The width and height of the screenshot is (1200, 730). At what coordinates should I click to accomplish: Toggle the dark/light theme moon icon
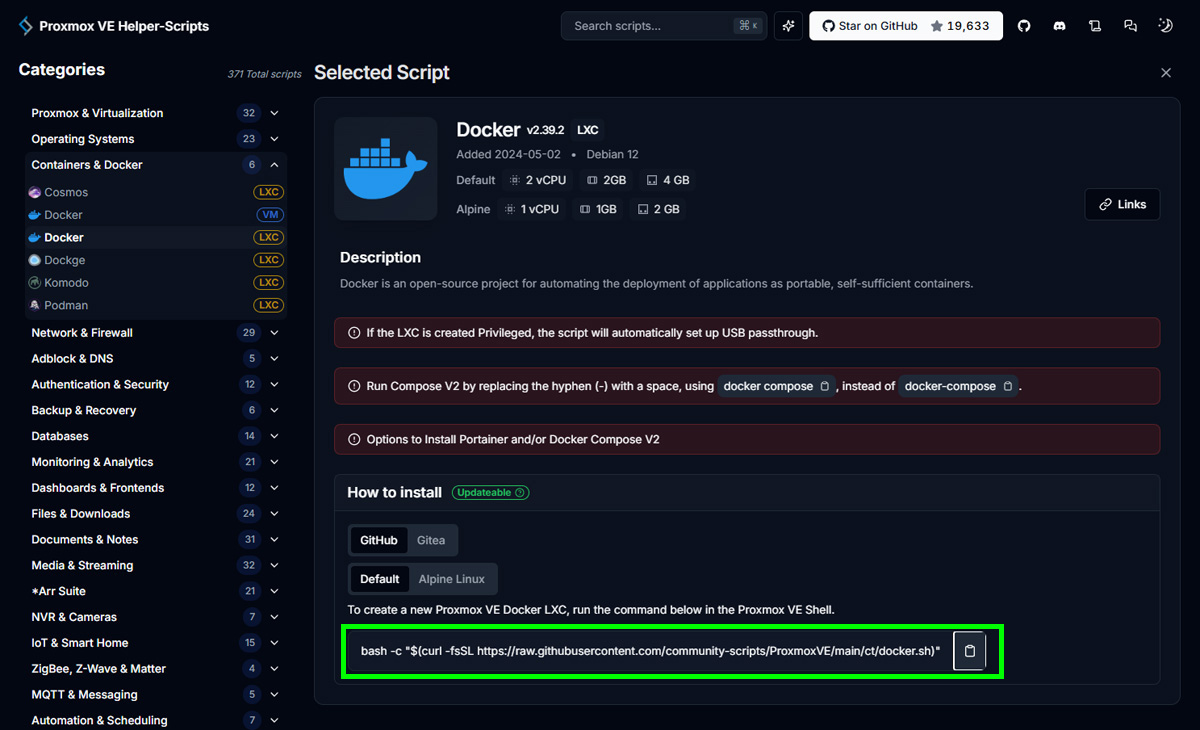pyautogui.click(x=1166, y=26)
